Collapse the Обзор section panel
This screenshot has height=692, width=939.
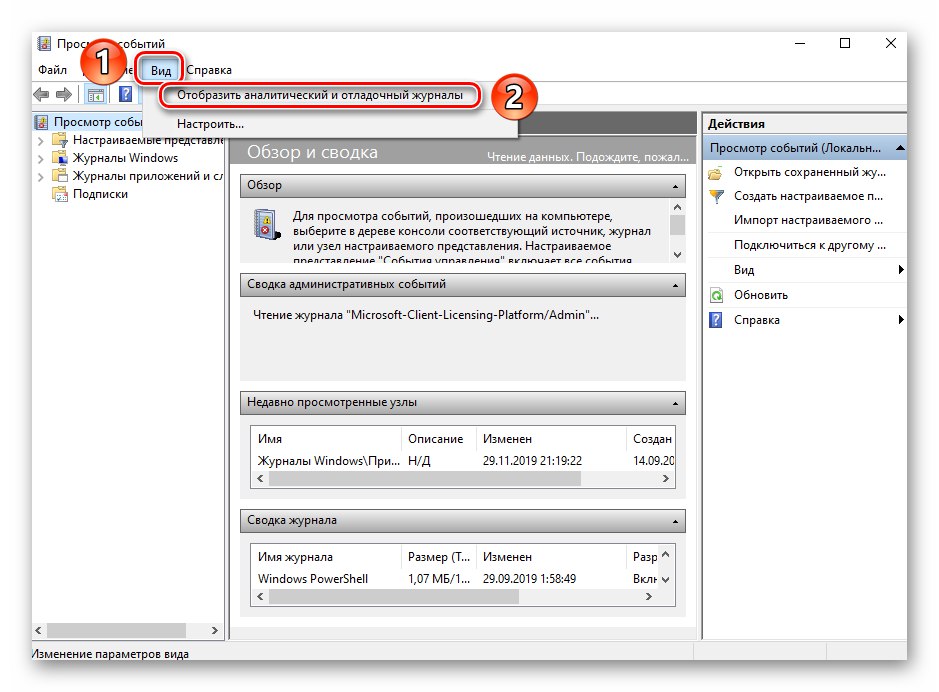coord(677,185)
